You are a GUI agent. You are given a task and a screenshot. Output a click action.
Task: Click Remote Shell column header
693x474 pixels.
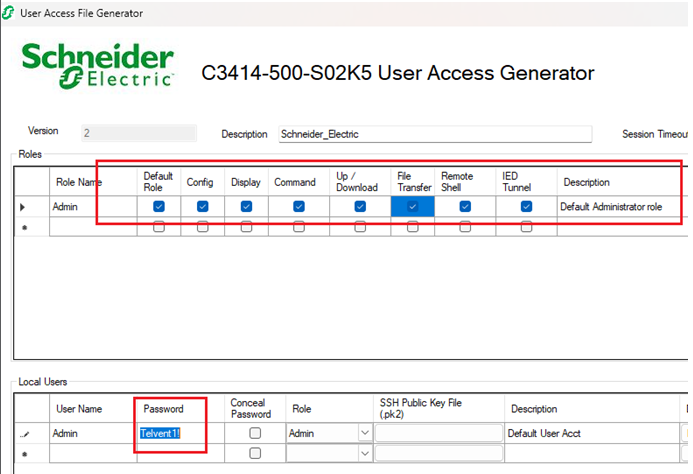coord(465,182)
